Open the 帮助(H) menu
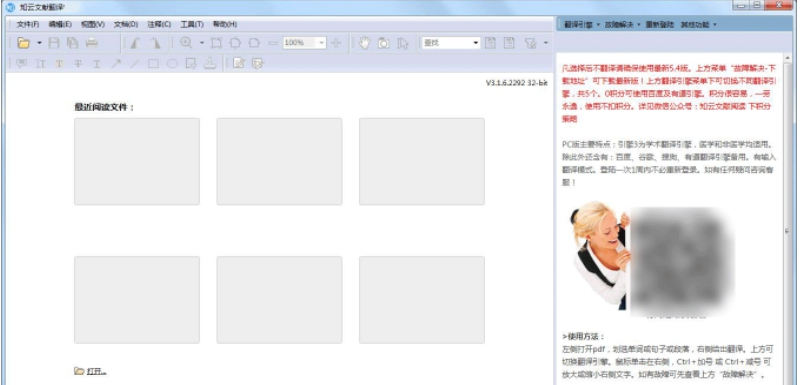Screen dimensions: 802x385 [225, 24]
